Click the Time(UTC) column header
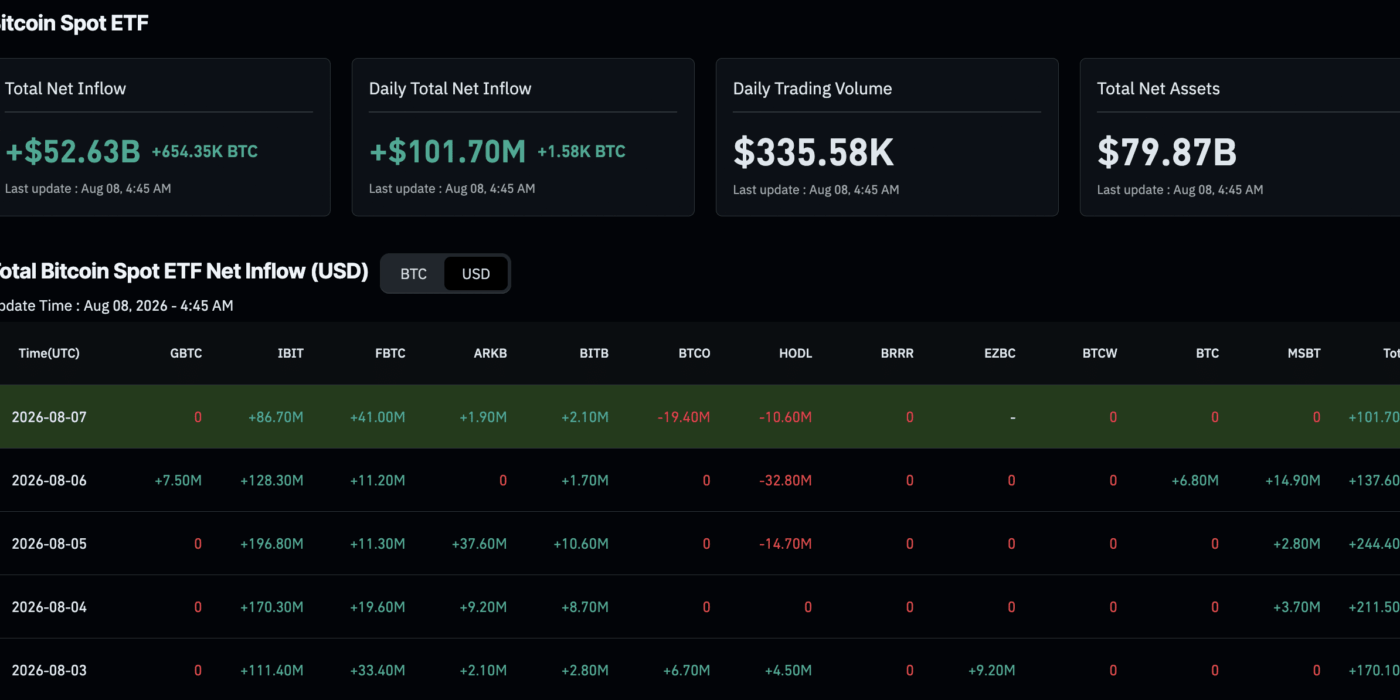The height and width of the screenshot is (700, 1400). point(49,353)
